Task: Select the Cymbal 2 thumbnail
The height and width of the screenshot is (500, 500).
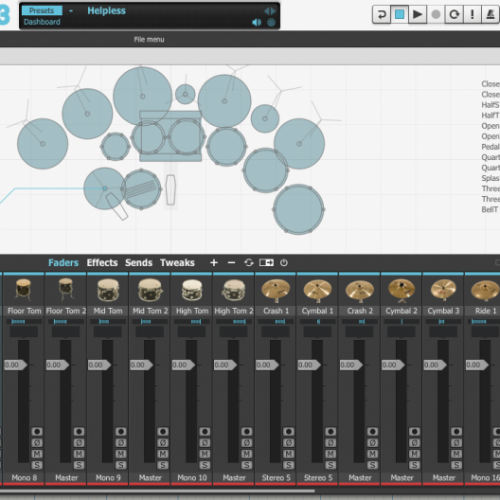Action: point(402,290)
